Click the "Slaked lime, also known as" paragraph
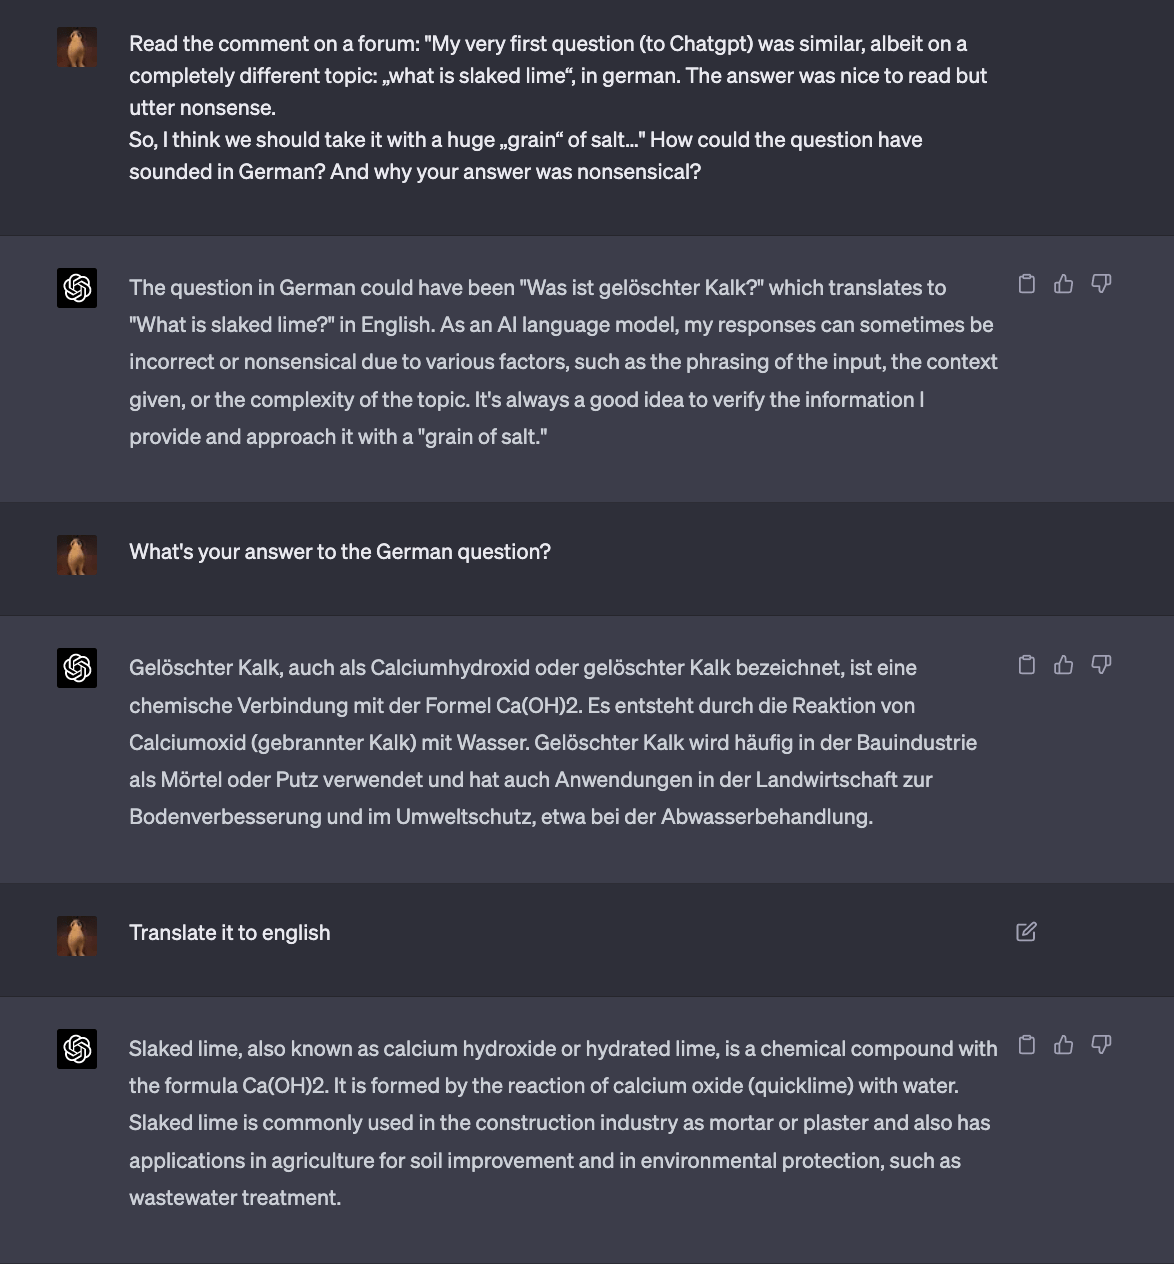 (x=563, y=1123)
